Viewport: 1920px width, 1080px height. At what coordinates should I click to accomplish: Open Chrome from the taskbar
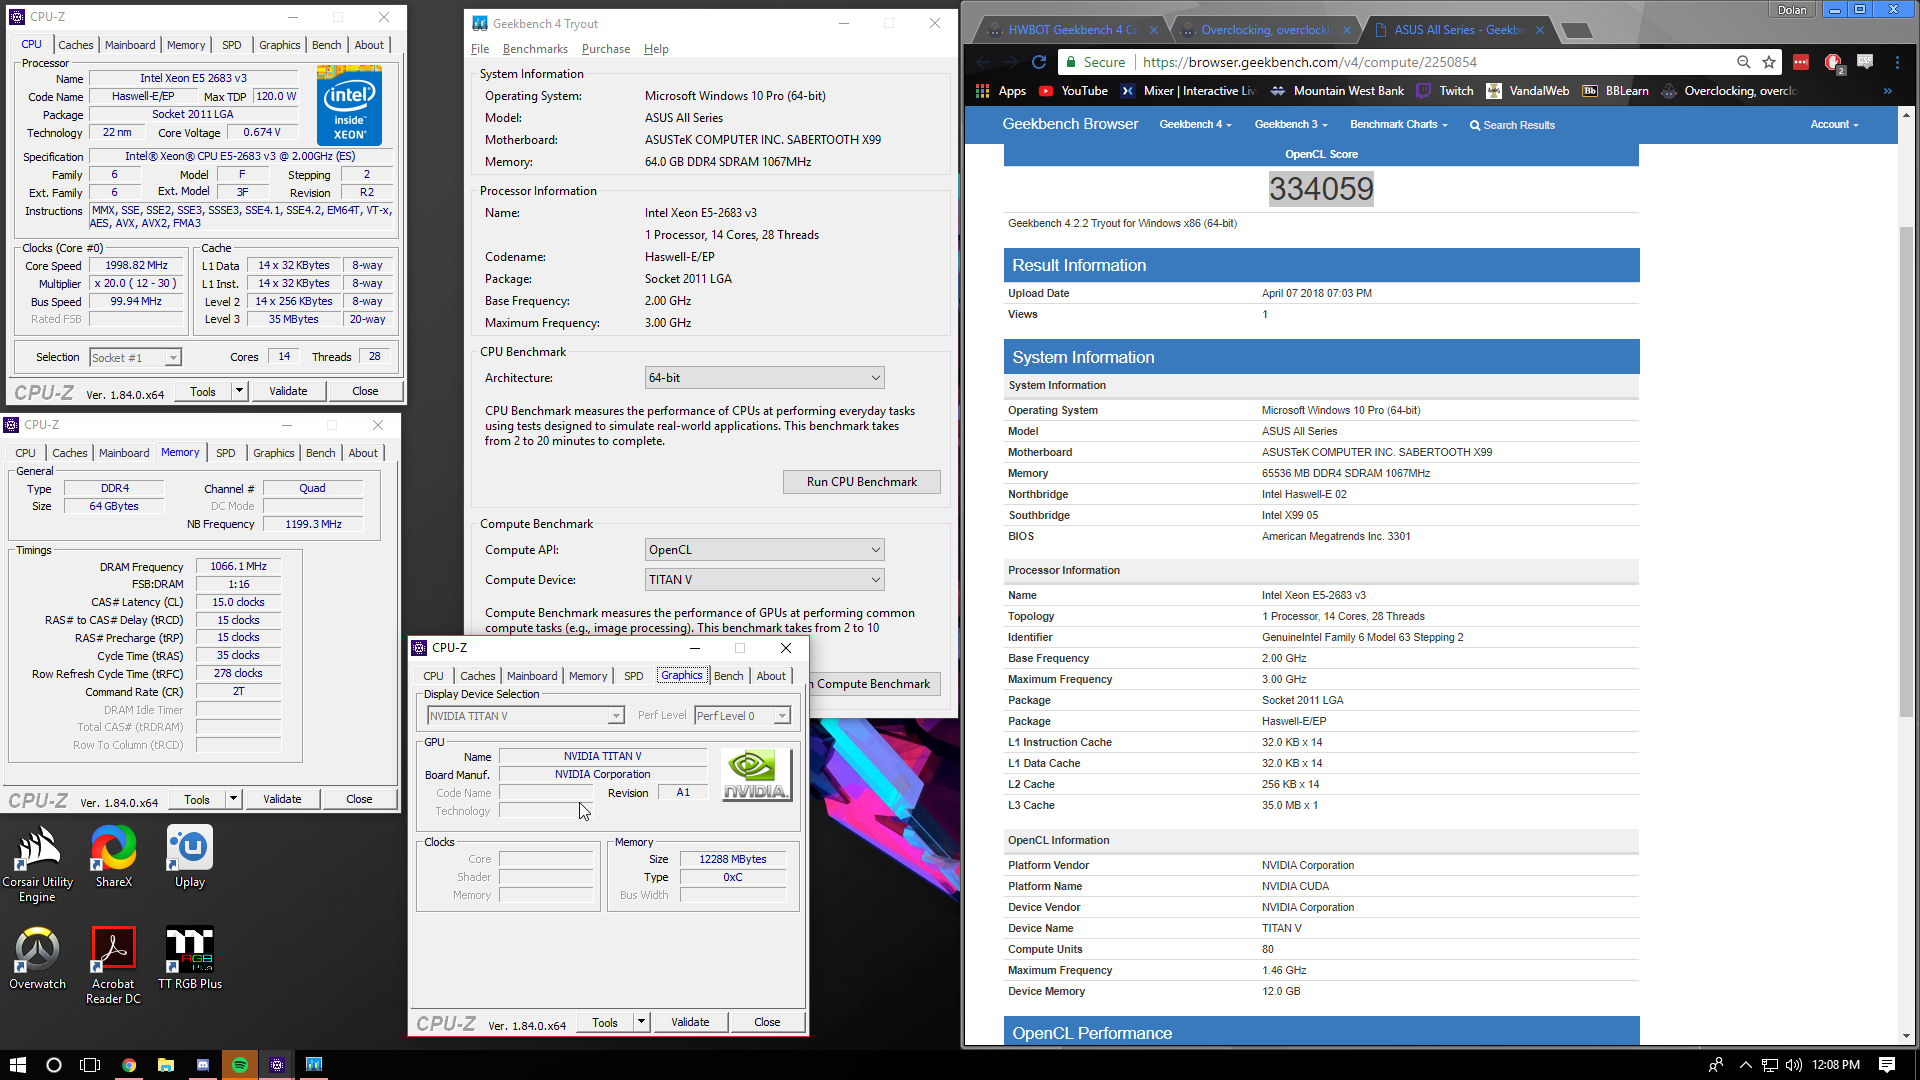[x=129, y=1065]
